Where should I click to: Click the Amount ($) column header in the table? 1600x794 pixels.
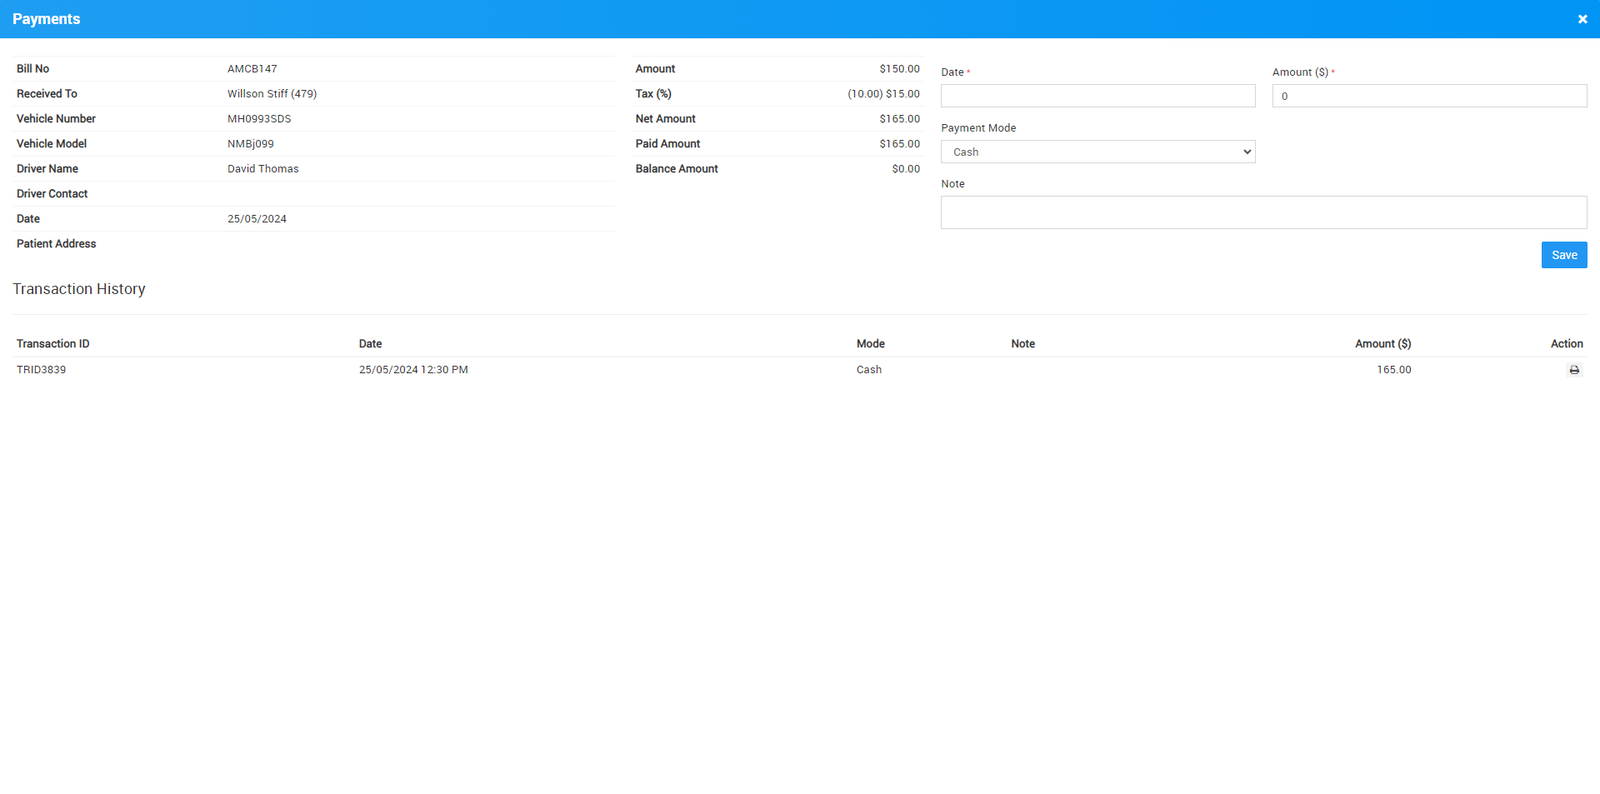1382,344
